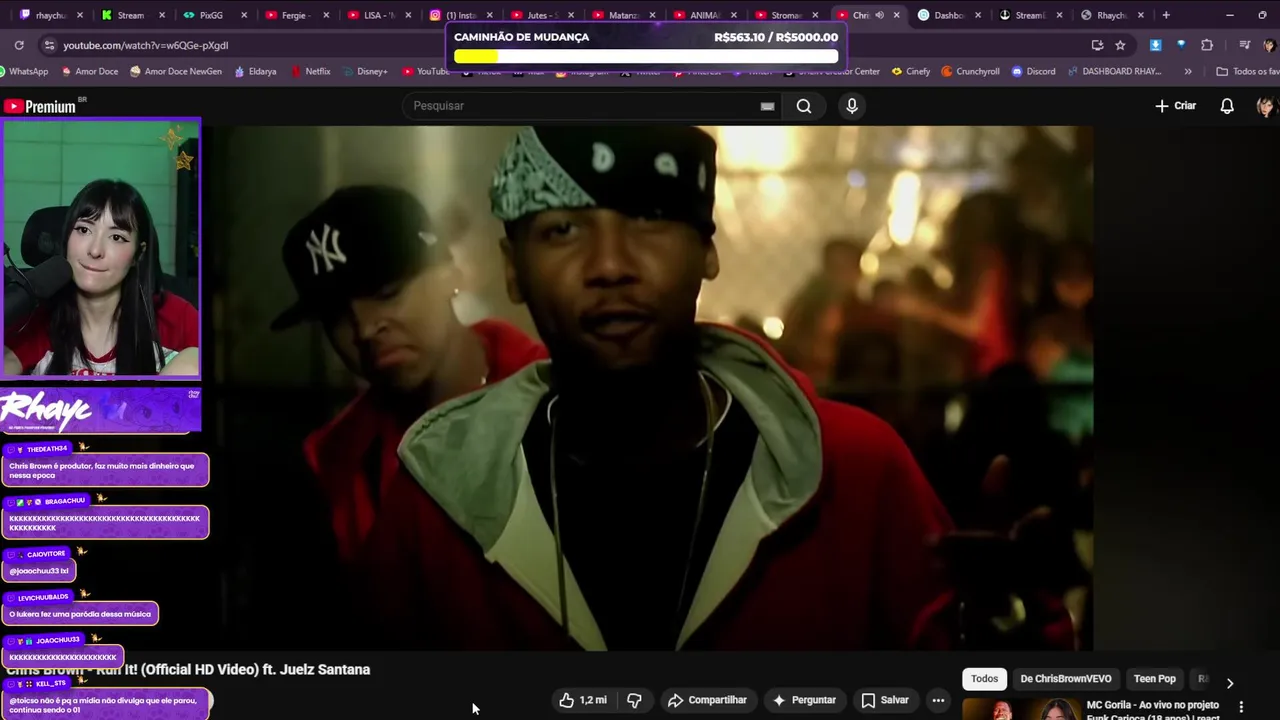
Task: Open options for MC Gorila suggested video
Action: pyautogui.click(x=1241, y=706)
